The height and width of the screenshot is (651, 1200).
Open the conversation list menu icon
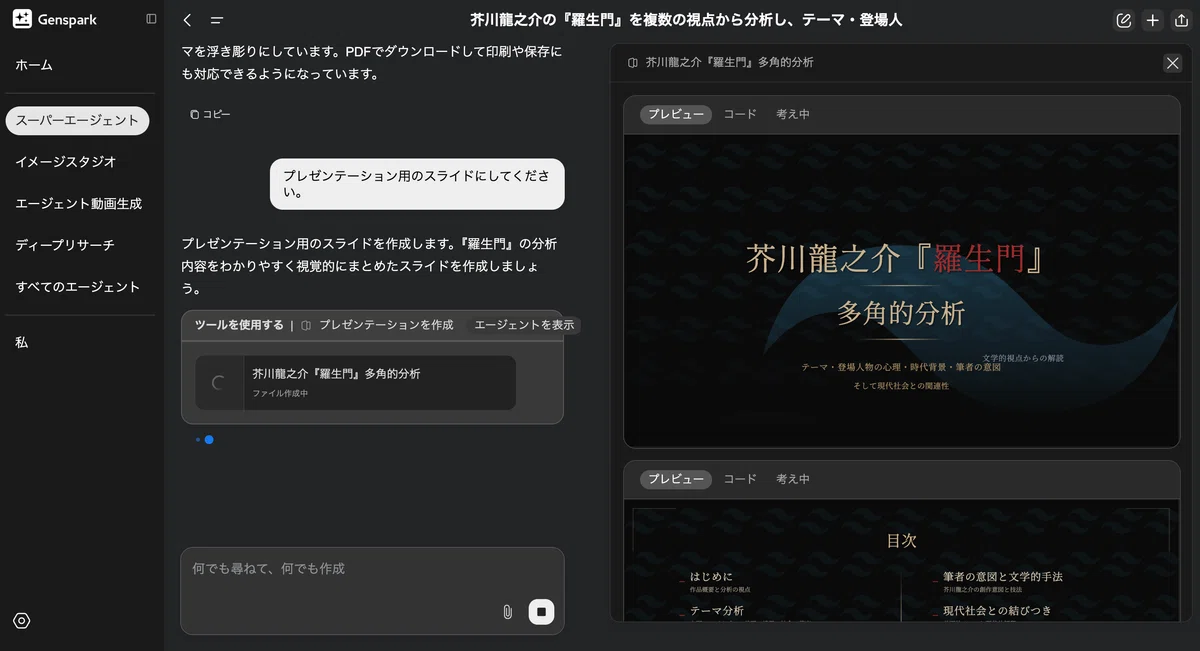point(217,20)
